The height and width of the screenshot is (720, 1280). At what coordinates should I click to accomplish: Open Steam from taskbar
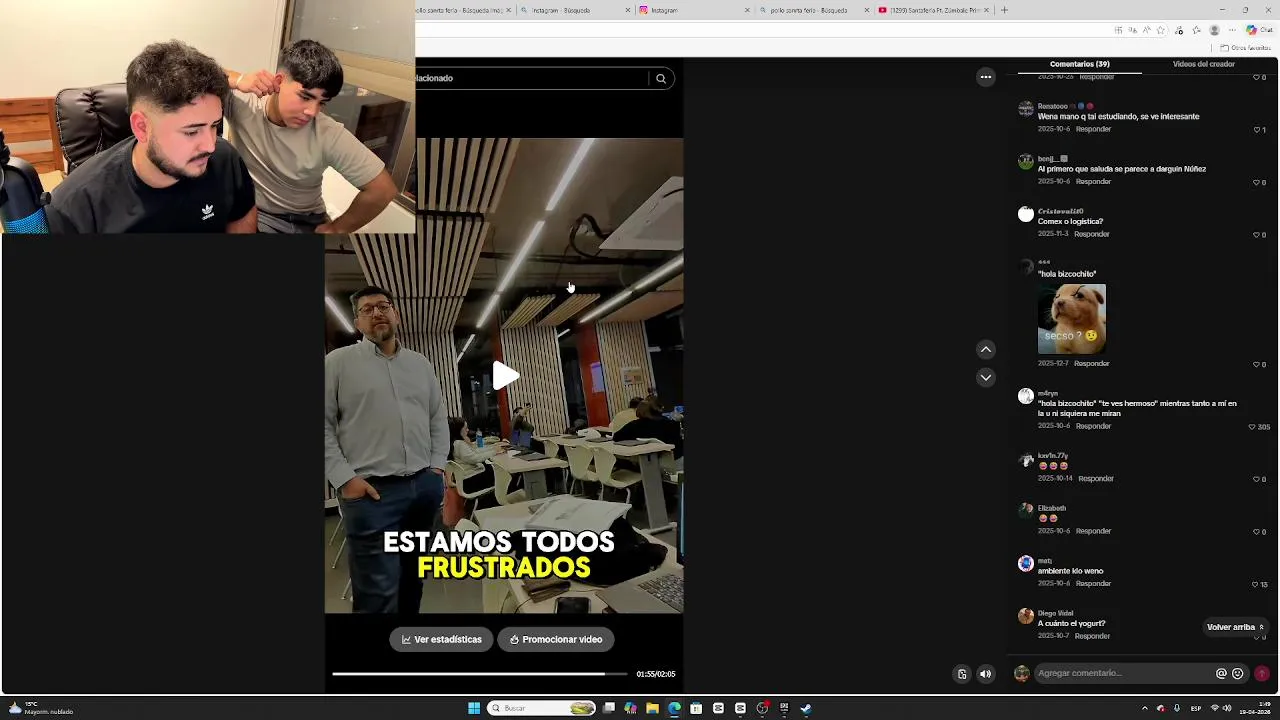click(806, 708)
